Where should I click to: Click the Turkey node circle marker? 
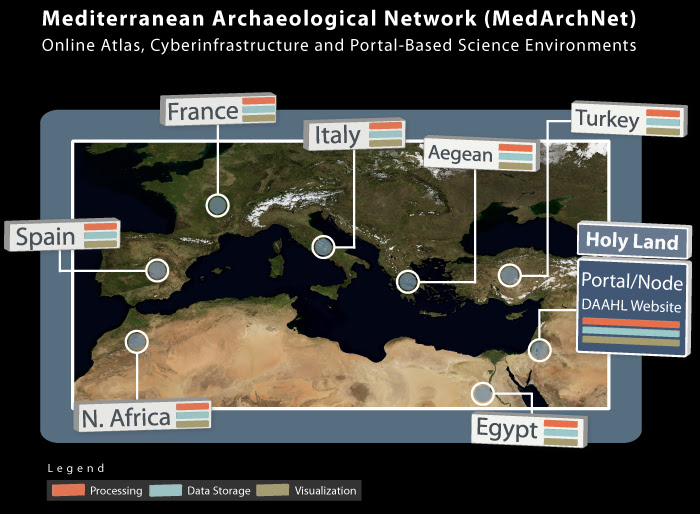(x=509, y=275)
